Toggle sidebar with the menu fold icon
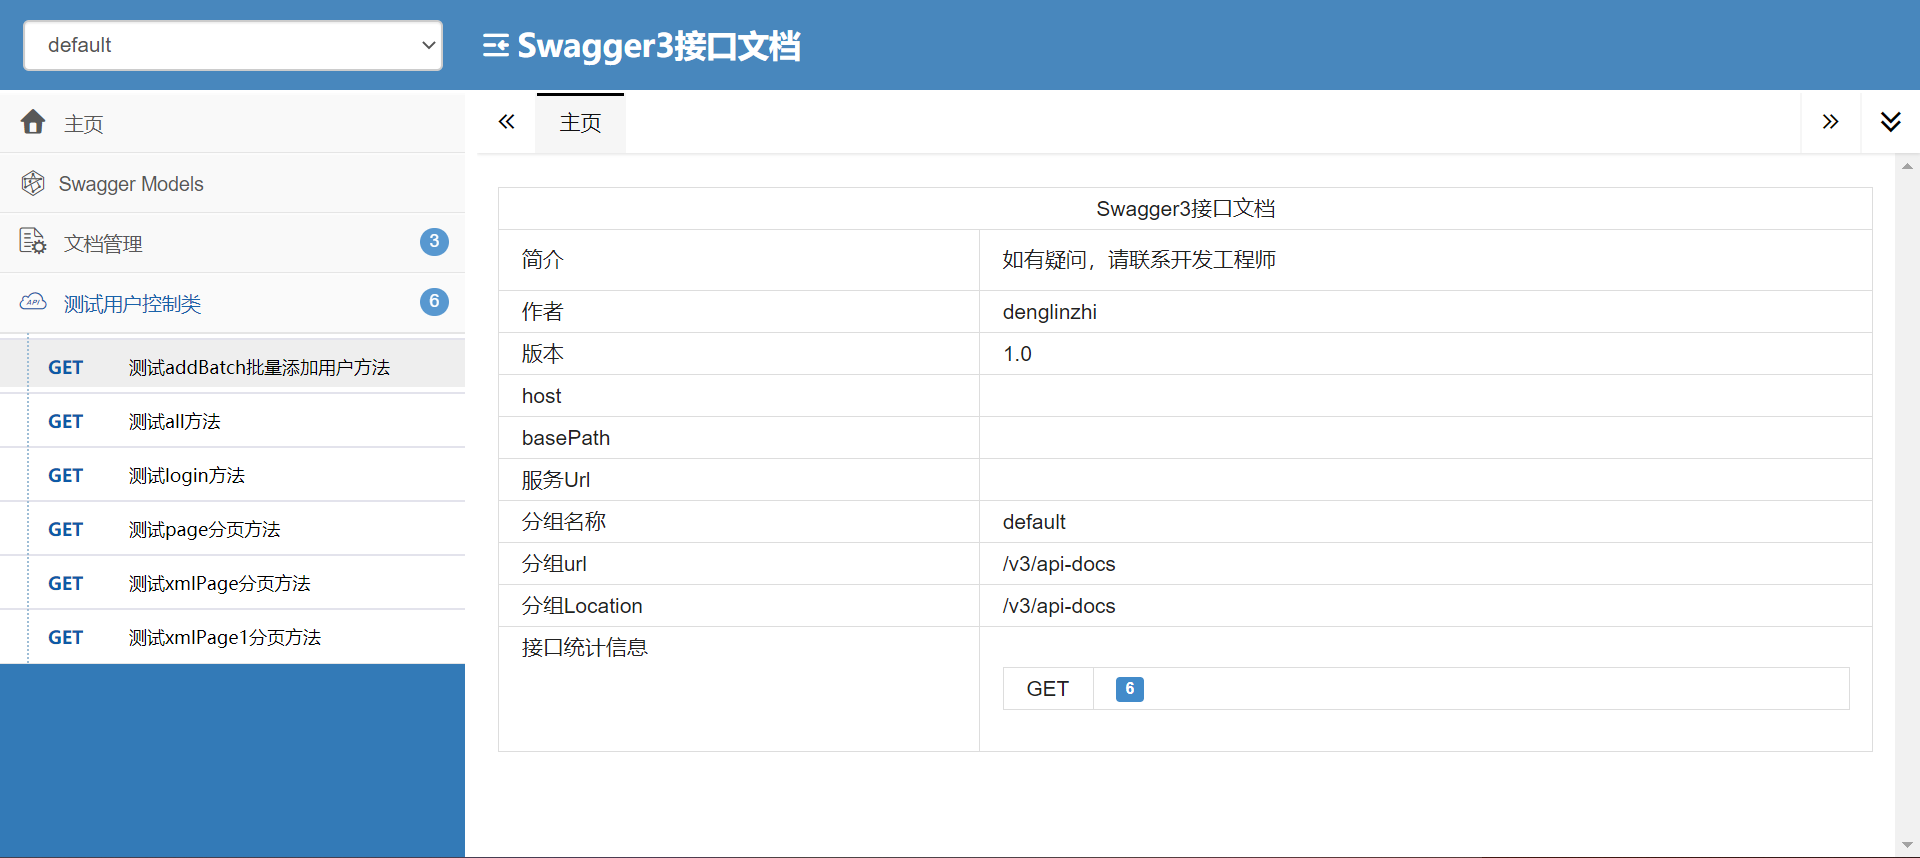This screenshot has height=858, width=1920. pos(496,45)
